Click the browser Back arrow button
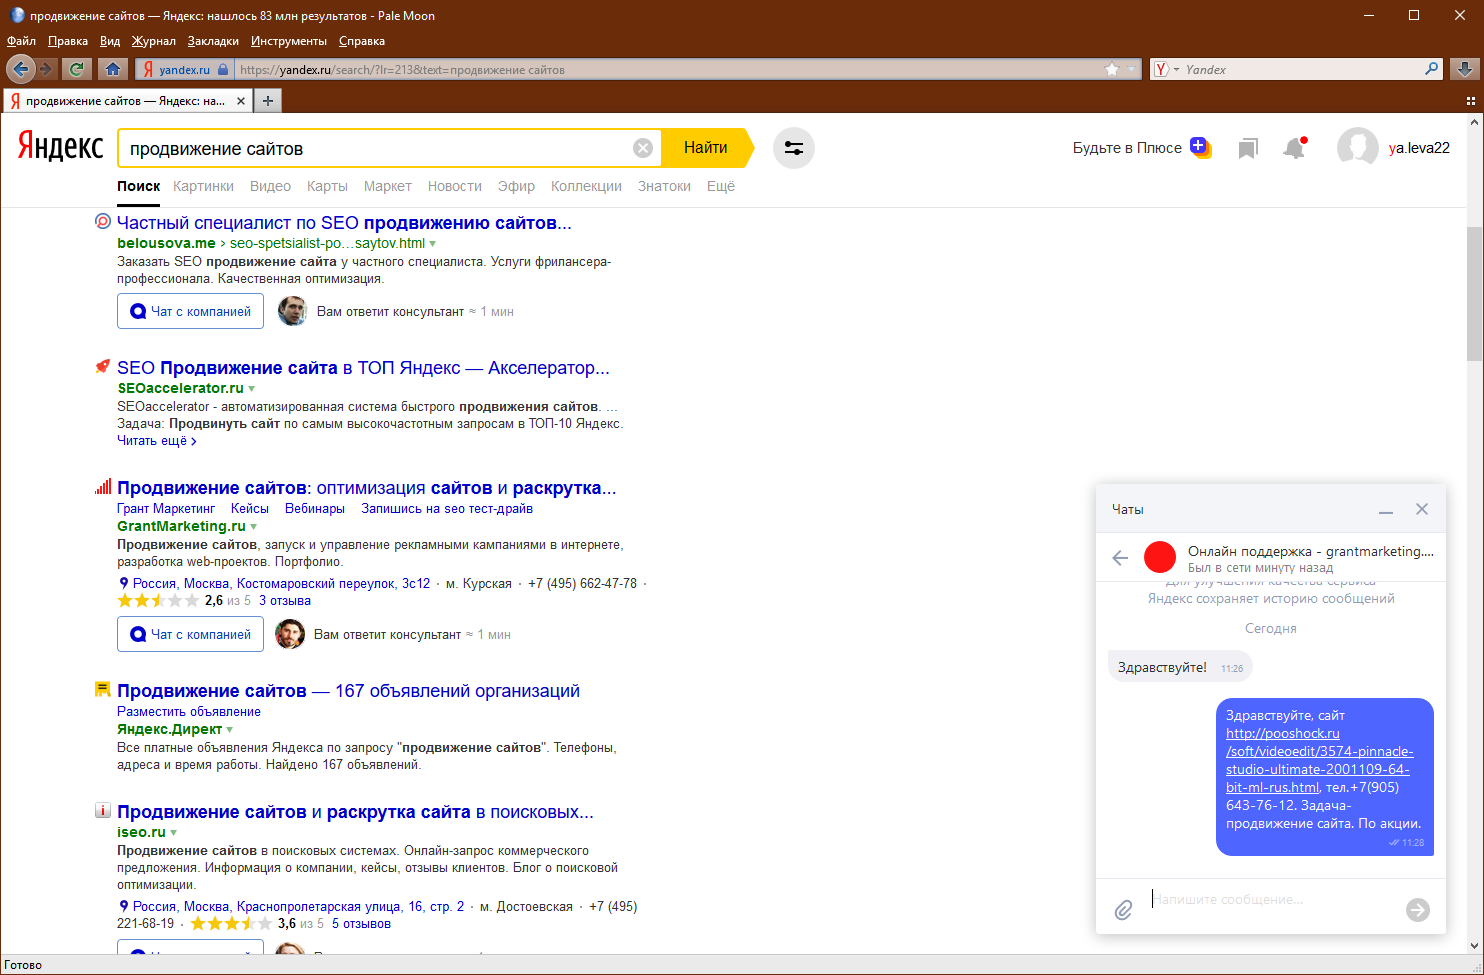1484x975 pixels. click(x=20, y=69)
